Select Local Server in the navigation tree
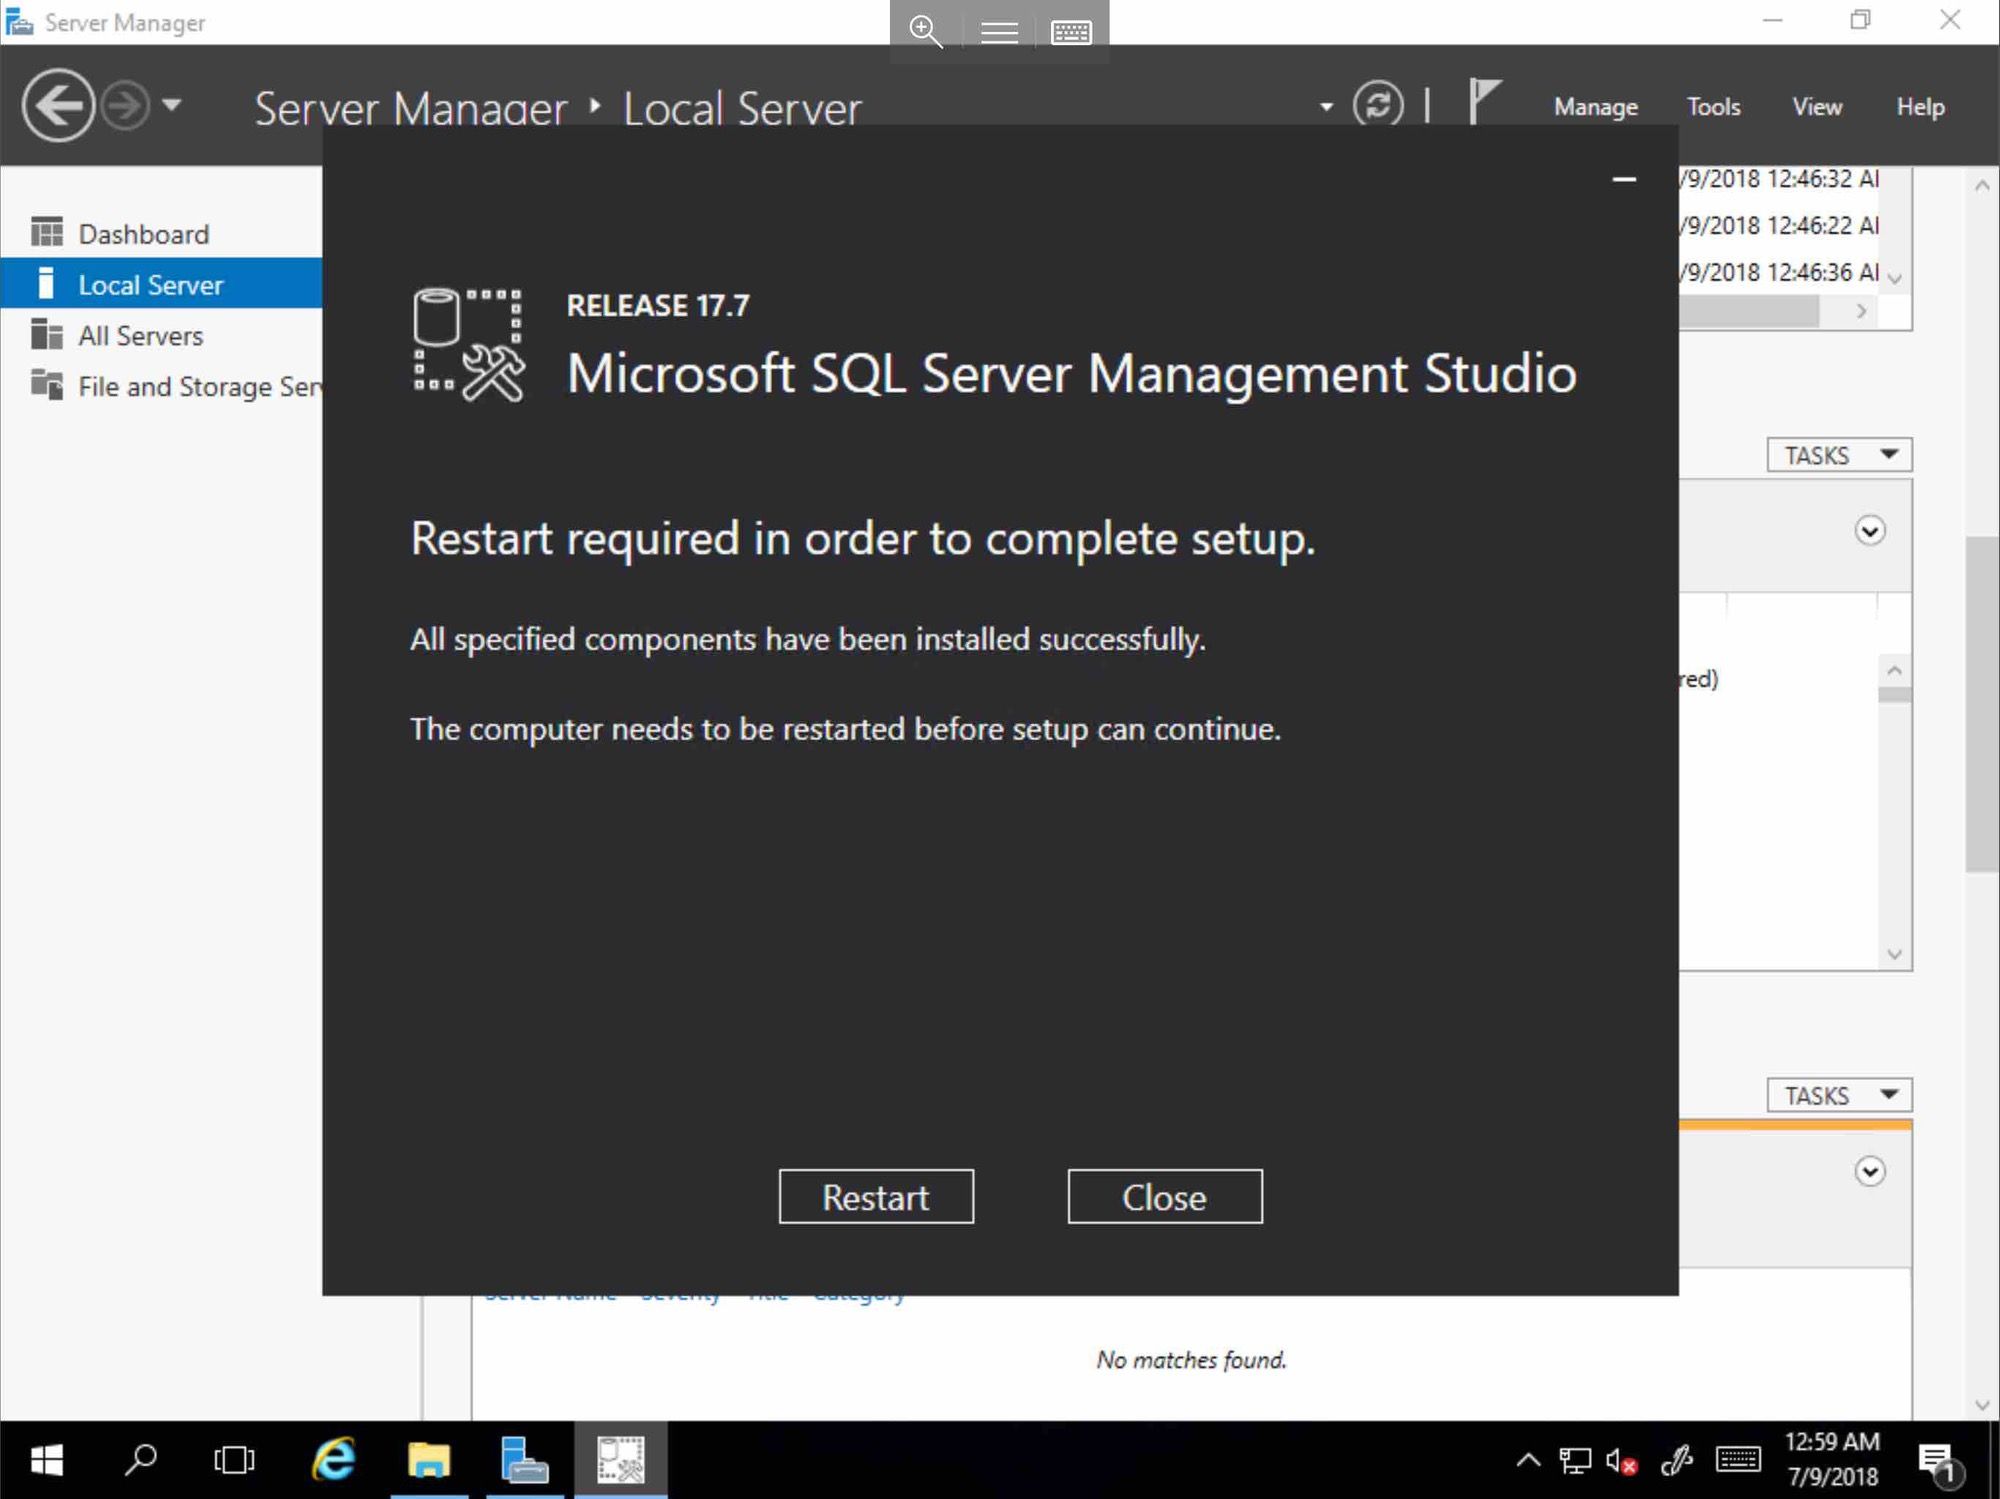Screen dimensions: 2000x1499 [151, 283]
